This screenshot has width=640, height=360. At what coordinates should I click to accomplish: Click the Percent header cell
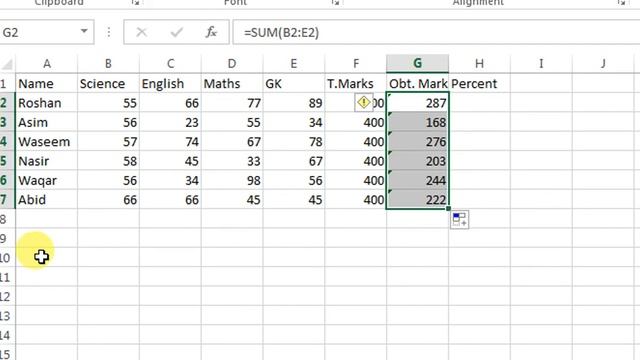(x=480, y=84)
